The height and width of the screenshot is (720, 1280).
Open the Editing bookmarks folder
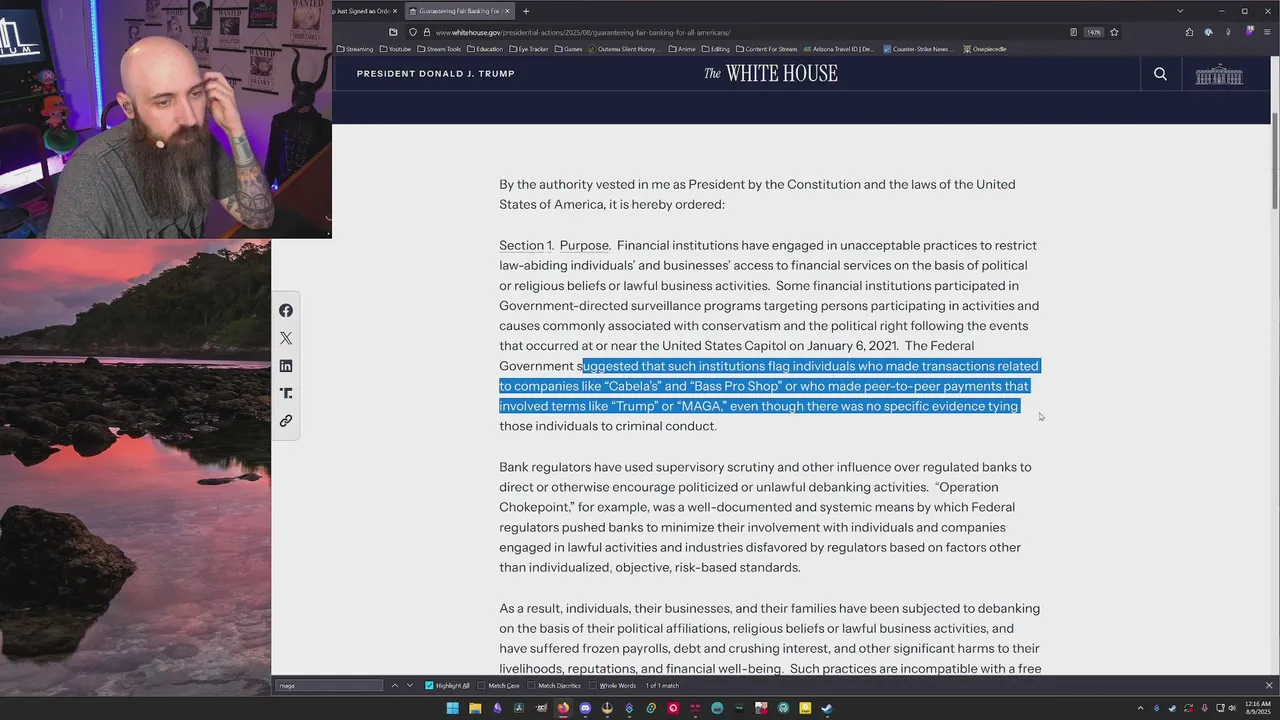(x=716, y=49)
